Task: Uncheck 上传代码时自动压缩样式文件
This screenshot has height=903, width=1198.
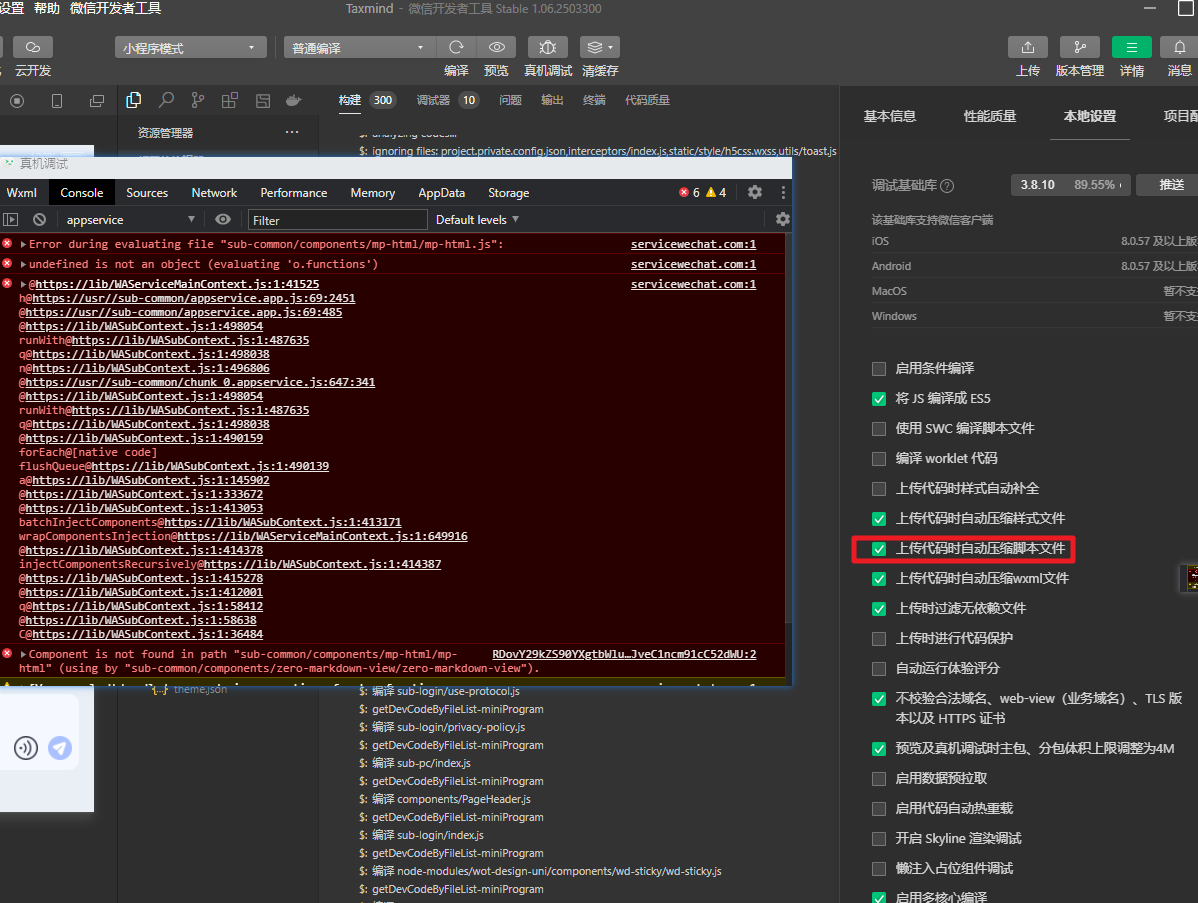Action: [x=879, y=519]
